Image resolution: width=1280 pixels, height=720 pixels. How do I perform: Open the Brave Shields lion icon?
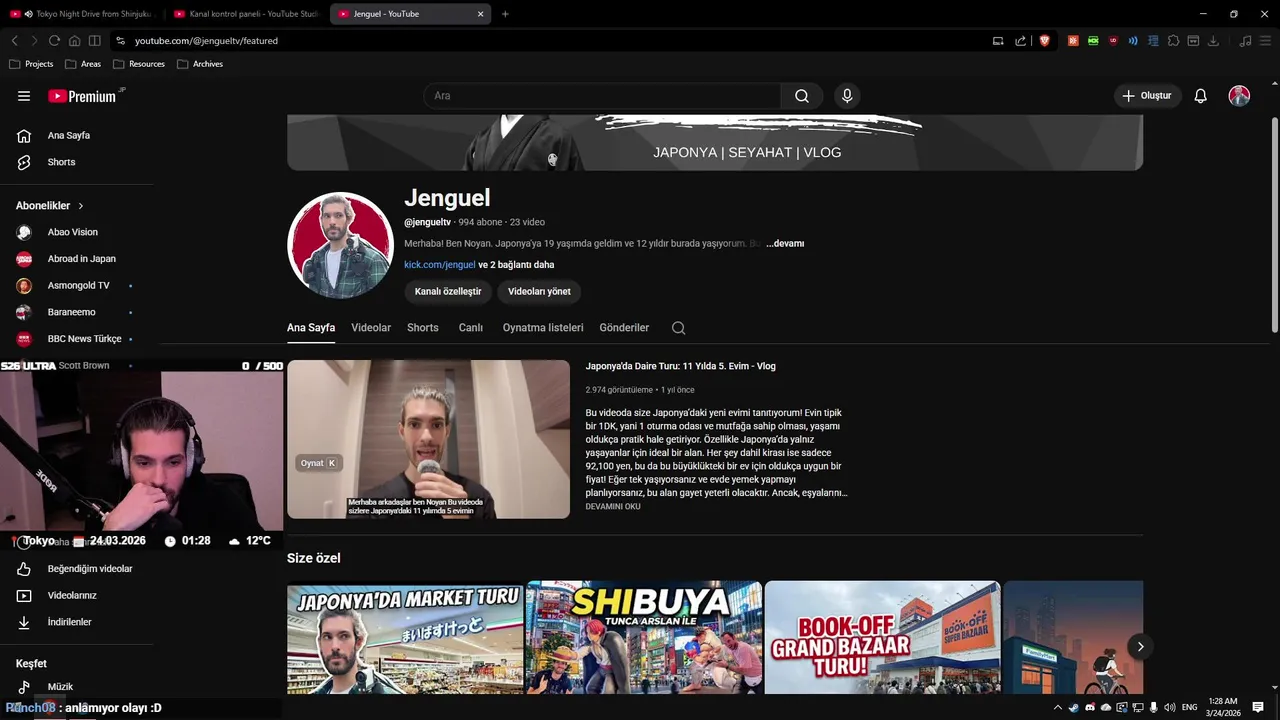(1045, 41)
